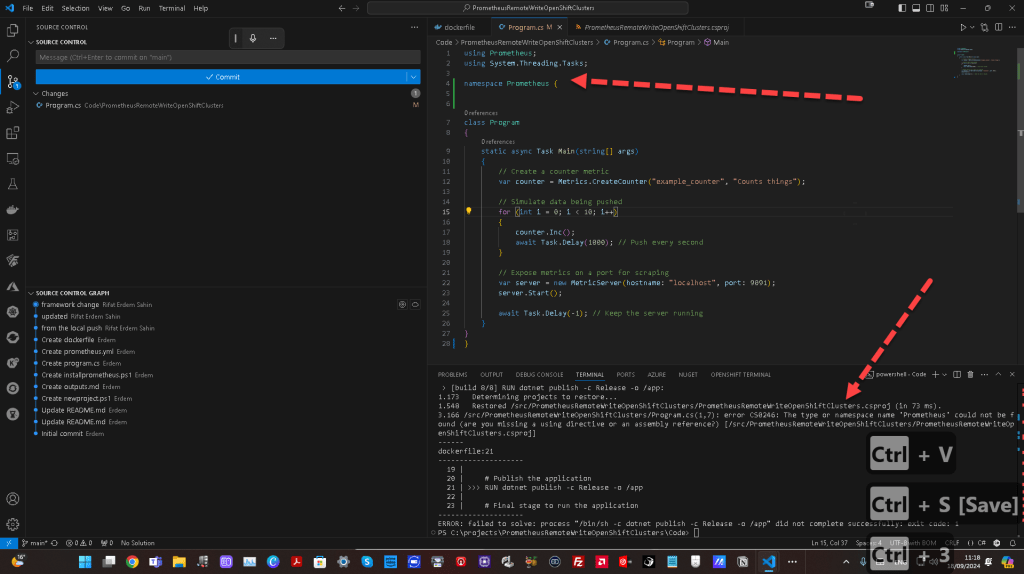
Task: Select the Source Control activity bar icon
Action: click(x=12, y=82)
